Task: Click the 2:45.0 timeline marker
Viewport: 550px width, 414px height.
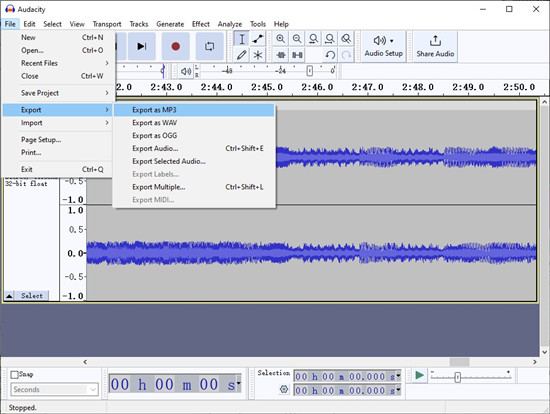Action: (x=267, y=87)
